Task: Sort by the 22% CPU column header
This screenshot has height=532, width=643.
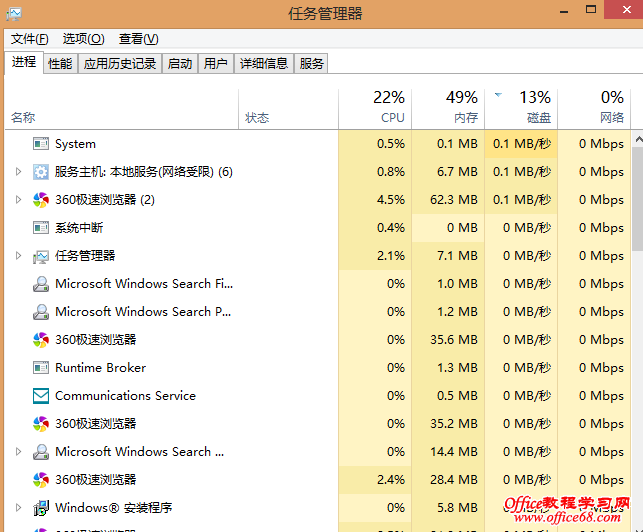Action: 375,109
